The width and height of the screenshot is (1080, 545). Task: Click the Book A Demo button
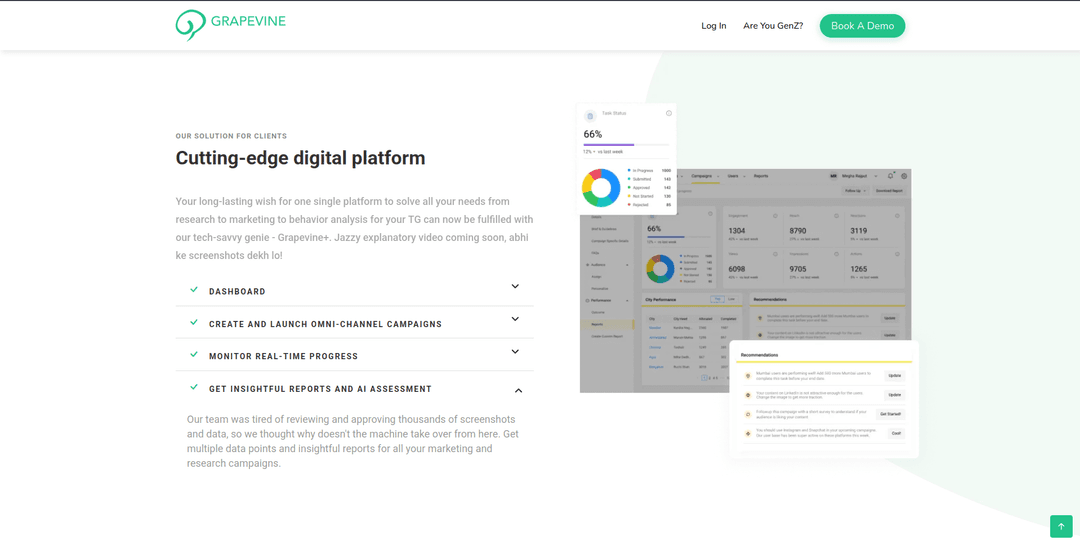click(x=862, y=26)
